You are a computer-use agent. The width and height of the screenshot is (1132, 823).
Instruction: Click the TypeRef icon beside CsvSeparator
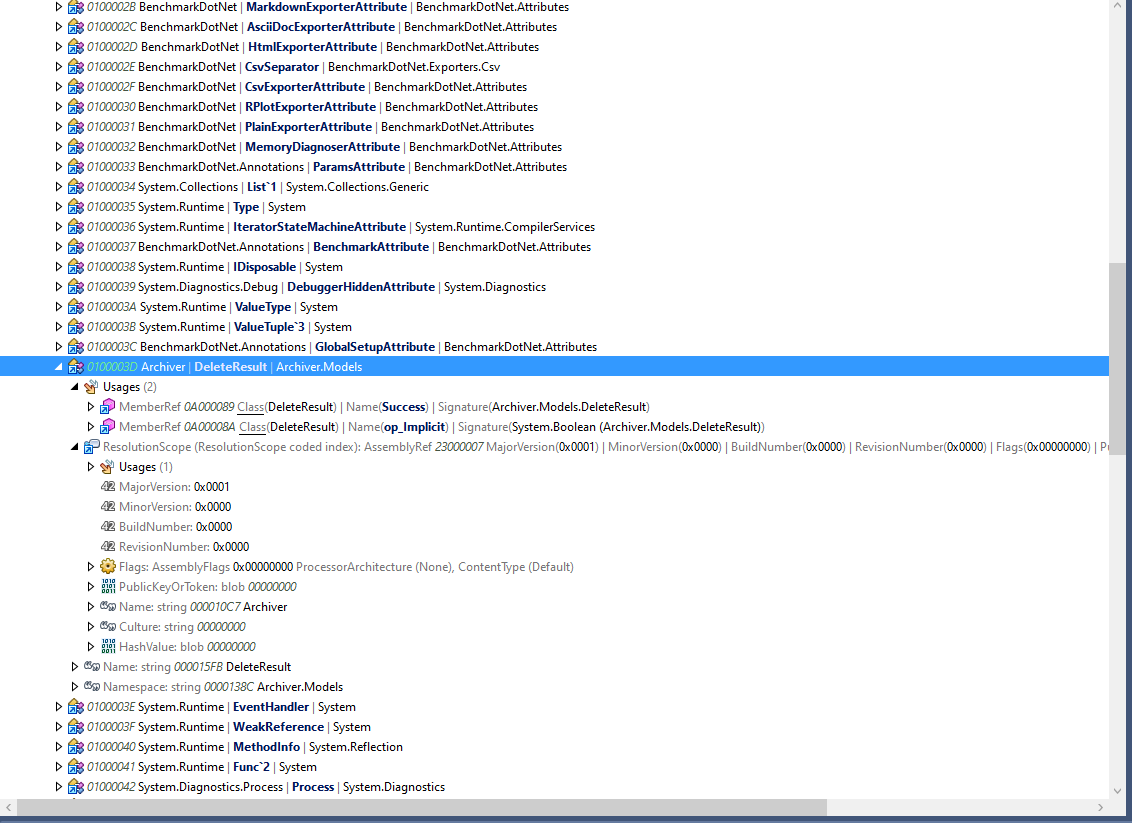(x=75, y=67)
